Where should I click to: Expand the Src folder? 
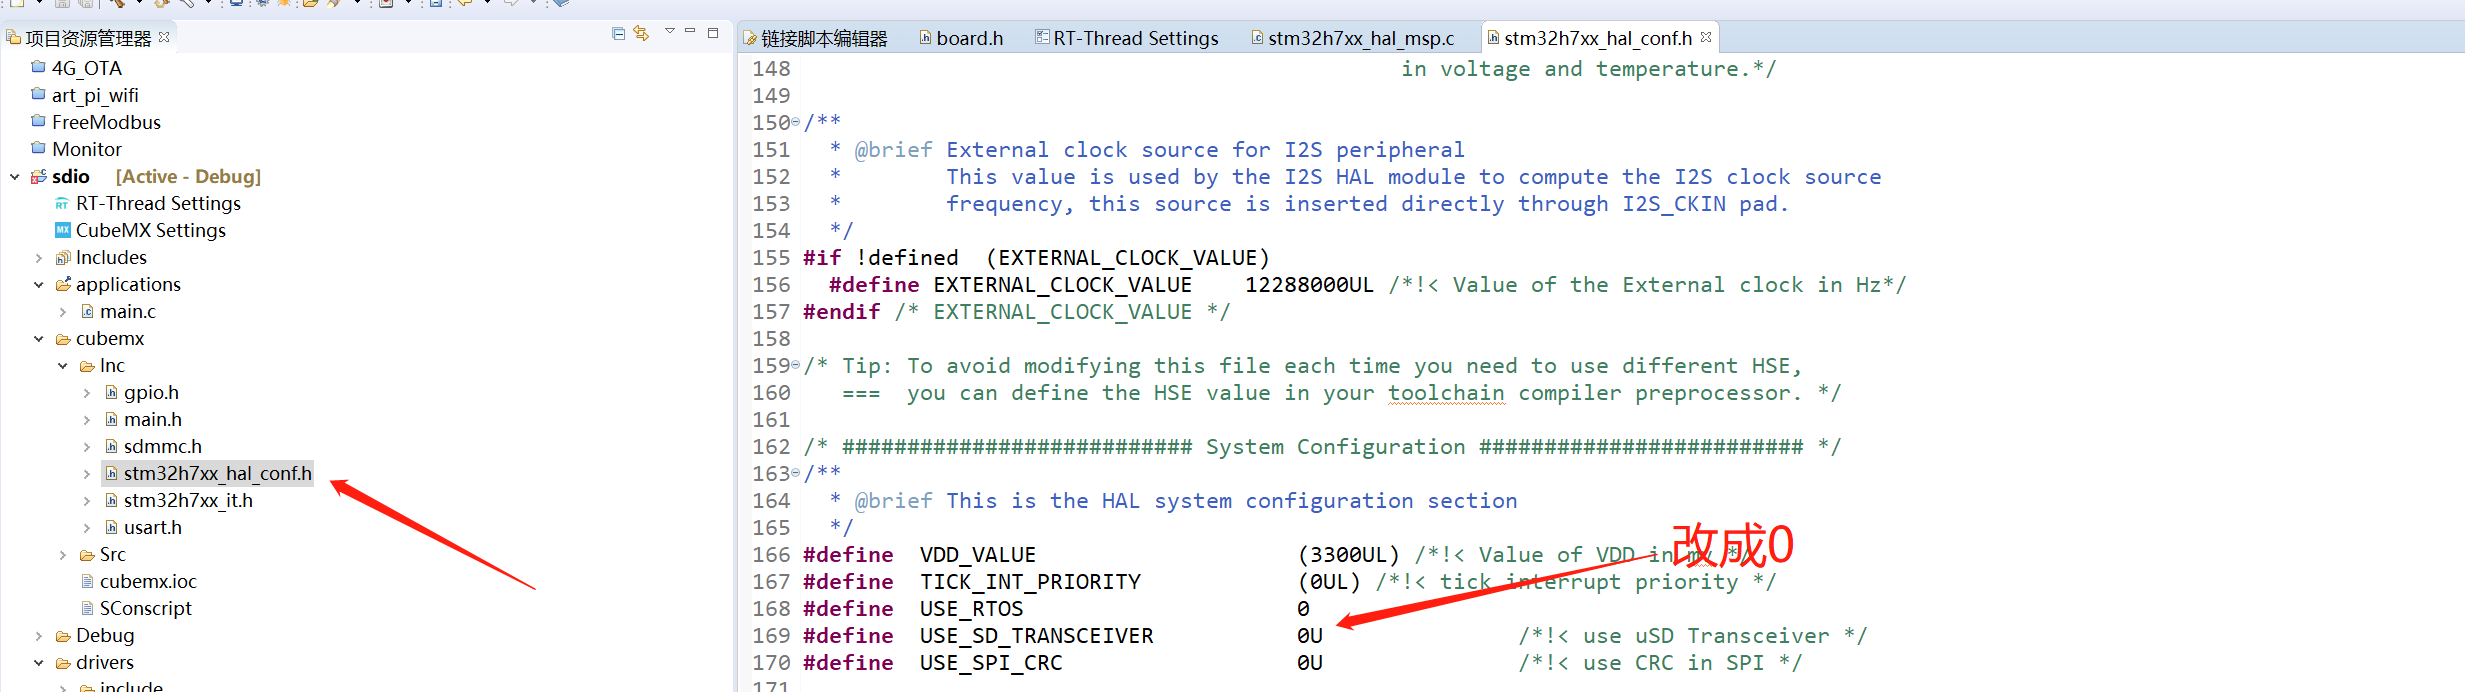63,555
